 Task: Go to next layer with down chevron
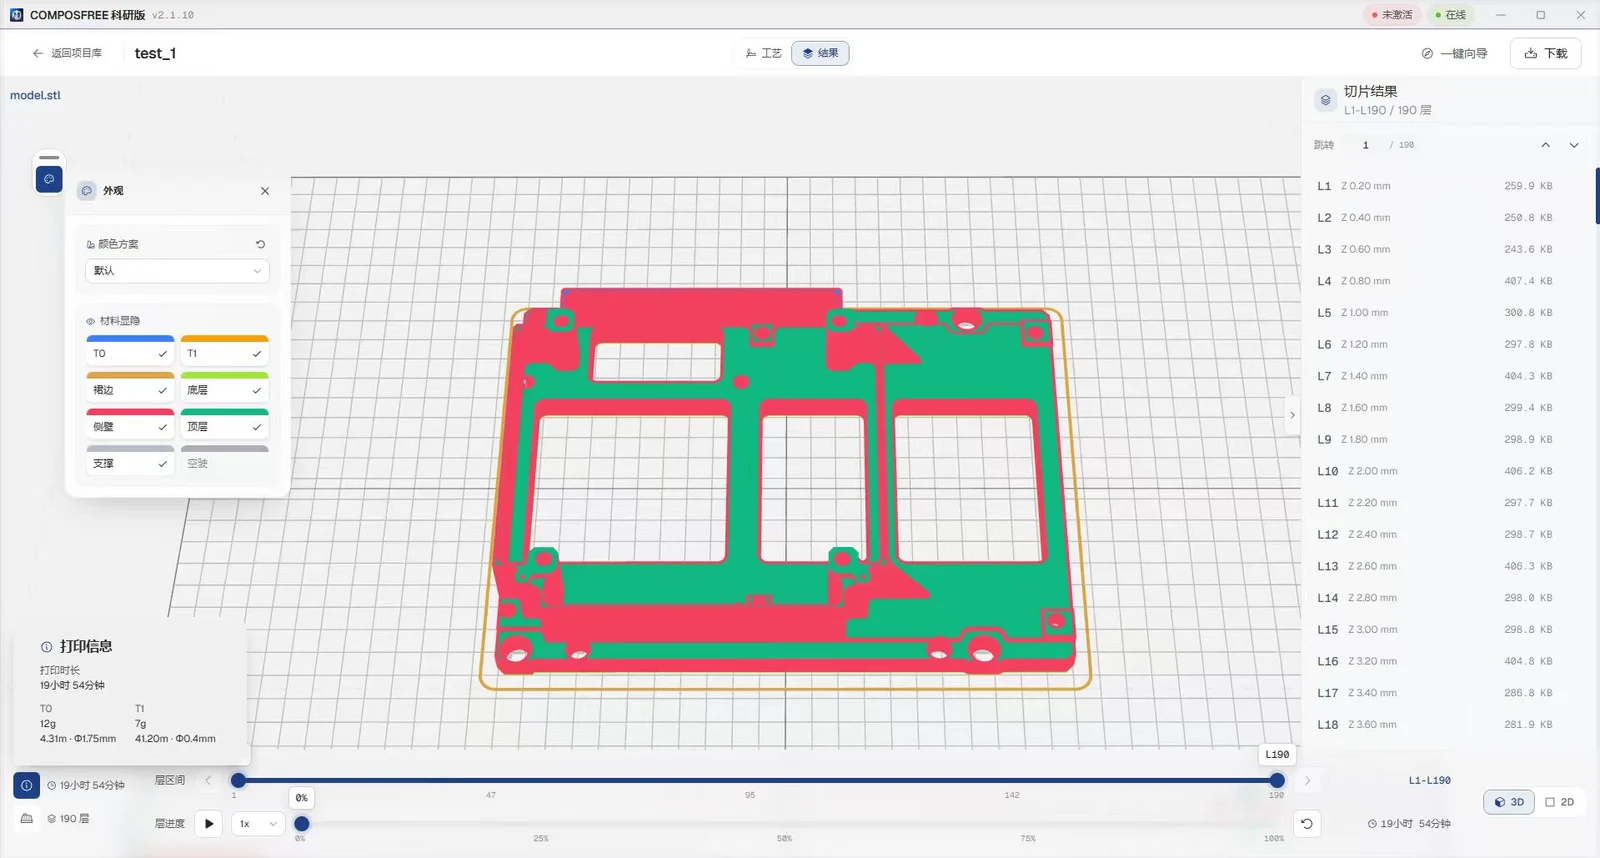click(1574, 145)
